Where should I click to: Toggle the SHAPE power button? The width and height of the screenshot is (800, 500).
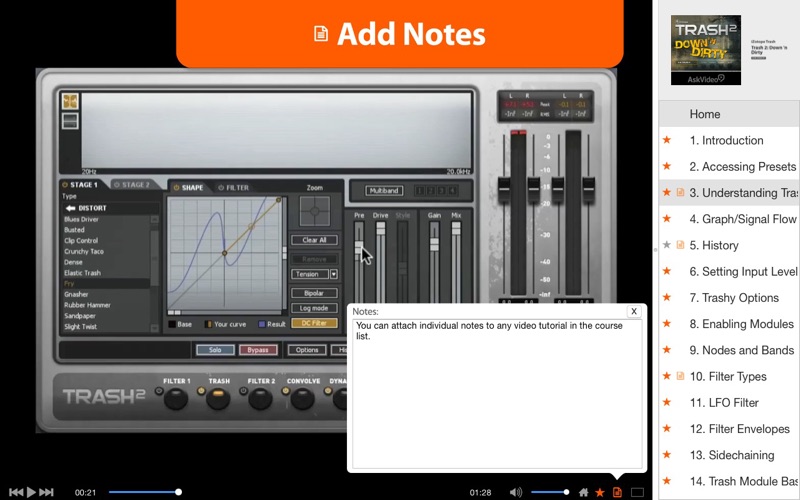177,188
